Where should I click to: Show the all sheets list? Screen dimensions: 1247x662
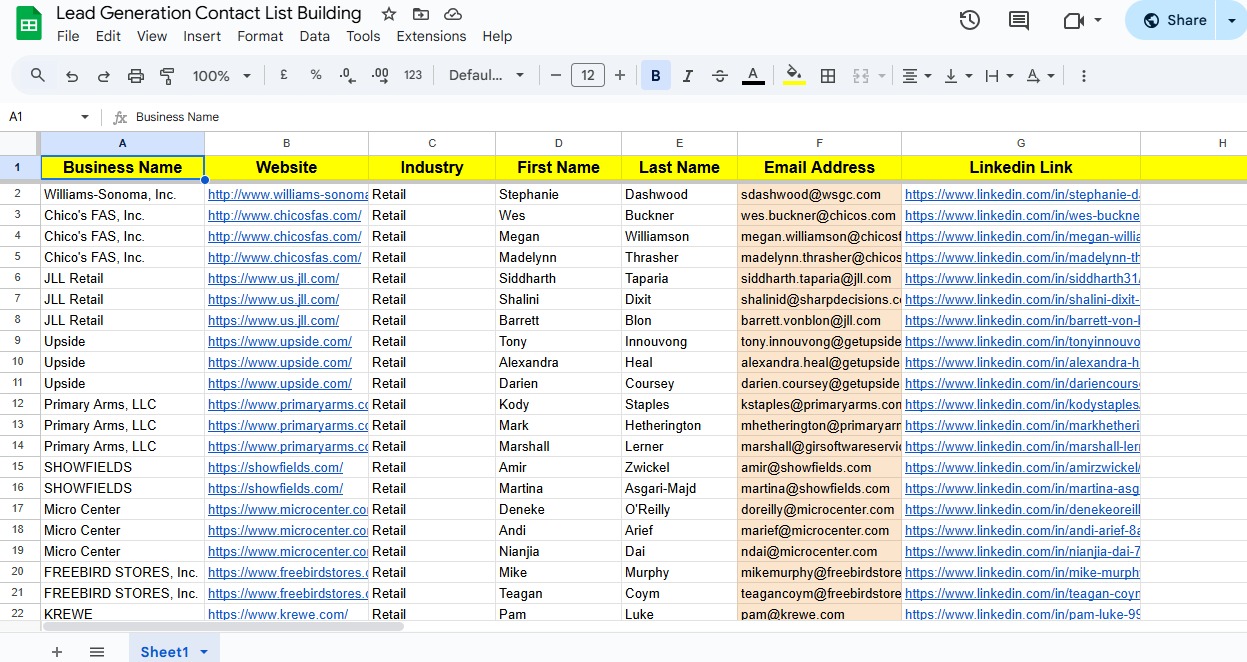click(x=97, y=652)
